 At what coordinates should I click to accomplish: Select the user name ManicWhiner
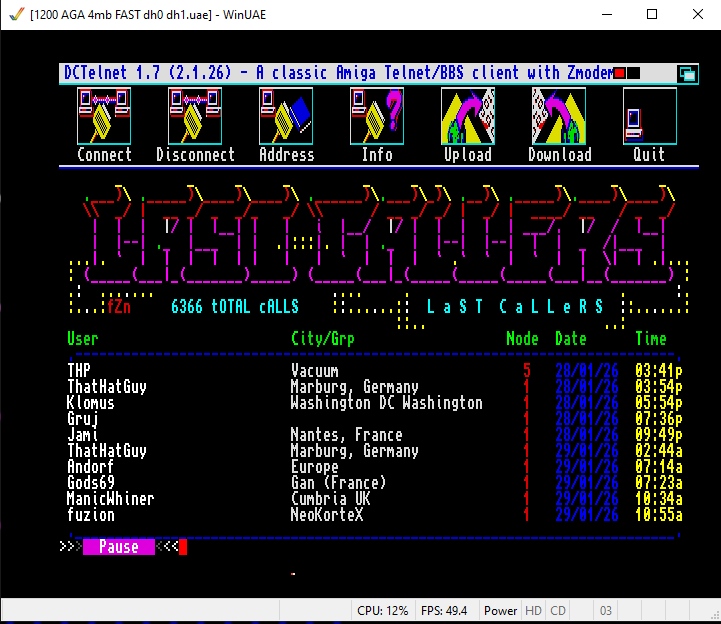(110, 499)
